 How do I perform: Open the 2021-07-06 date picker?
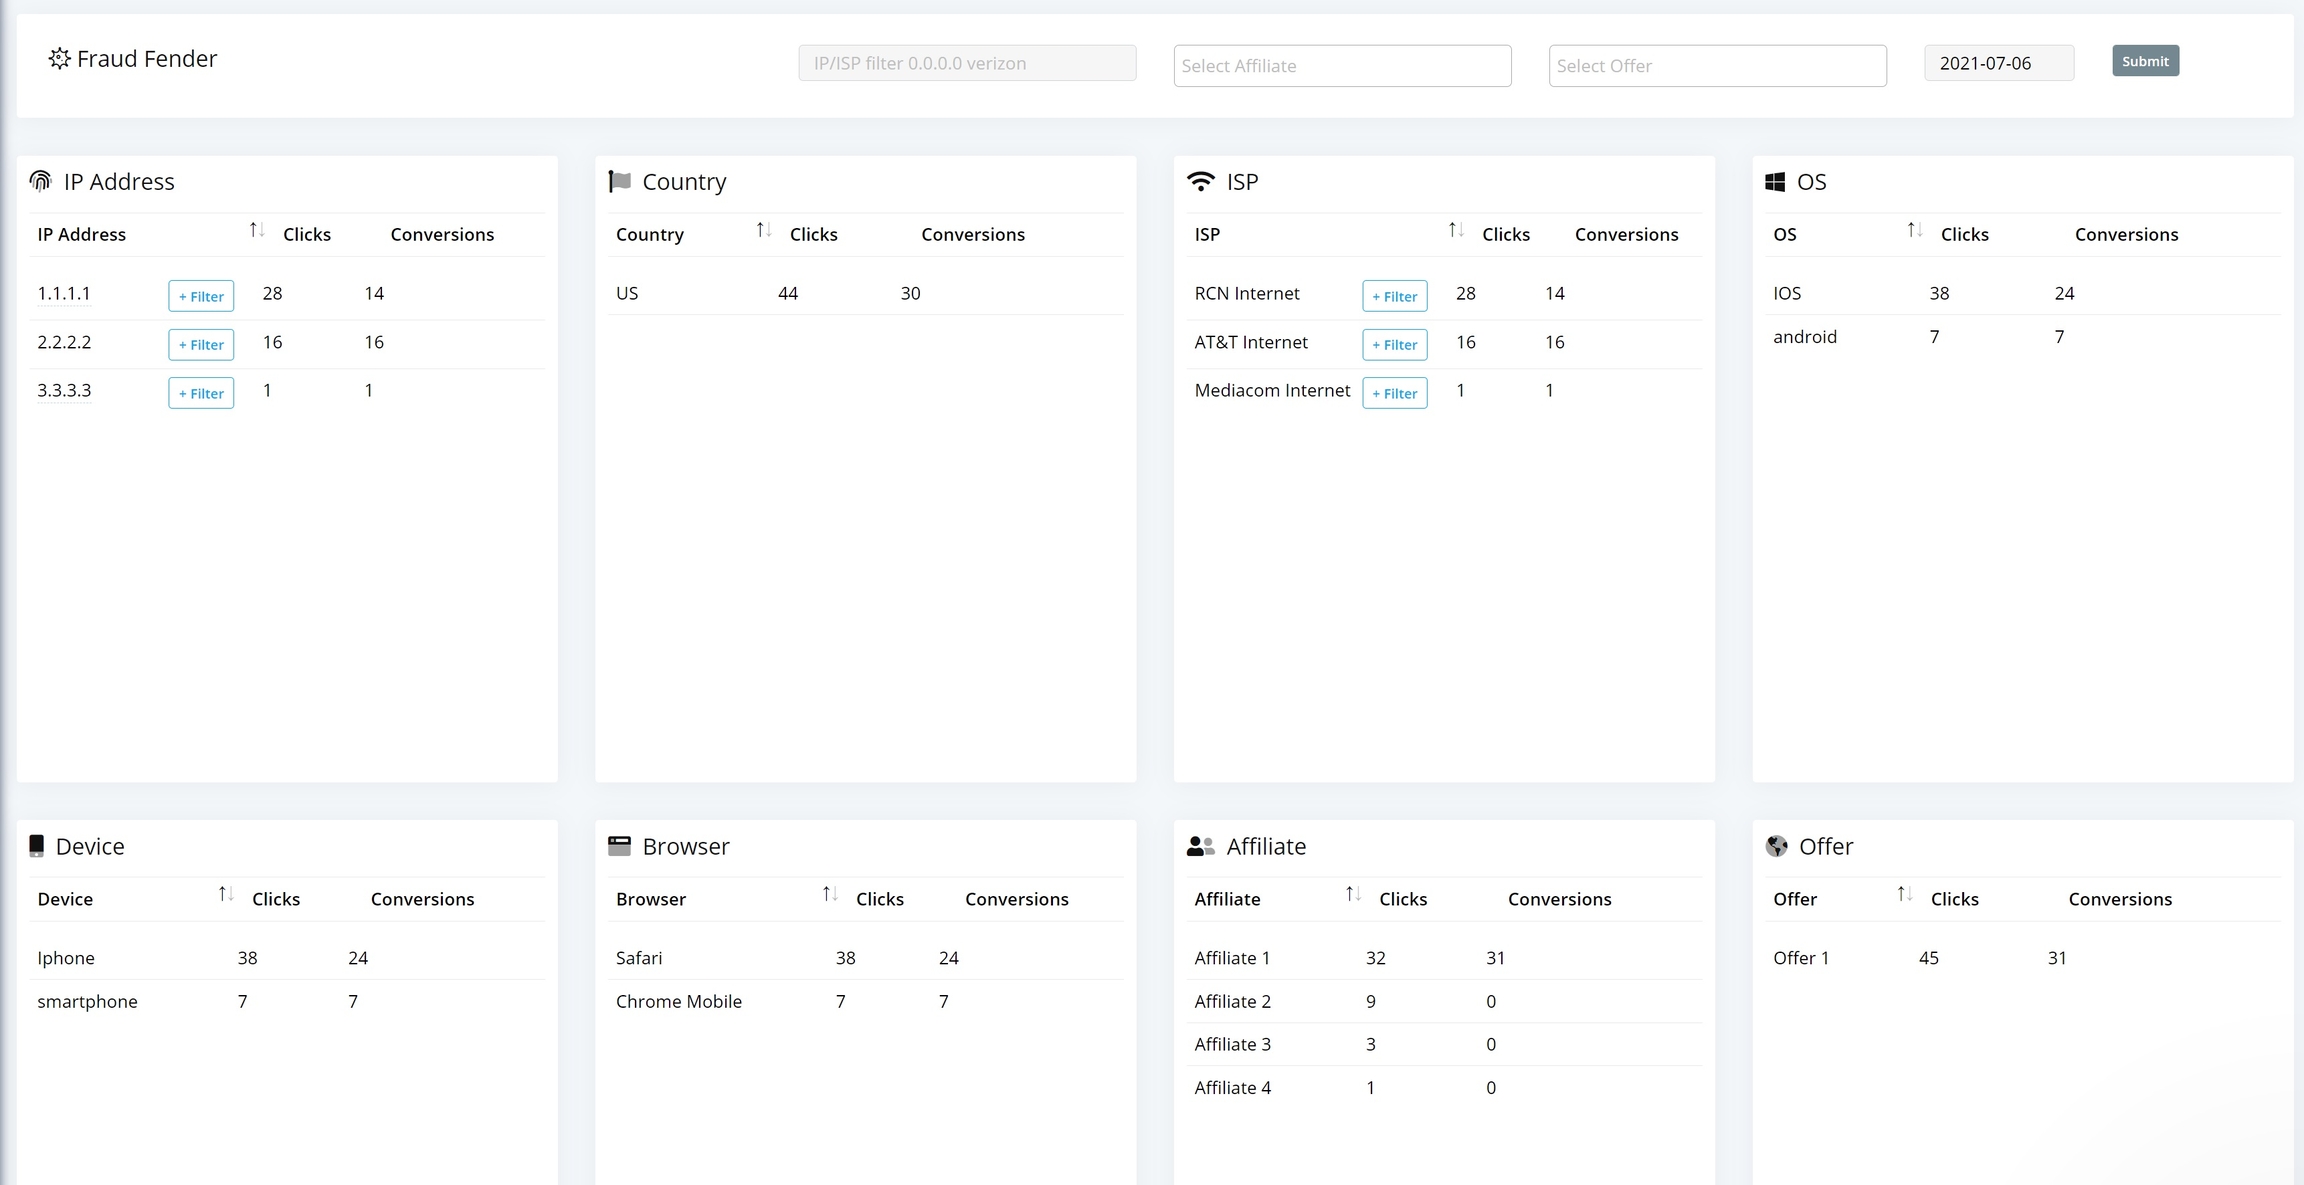[x=1998, y=63]
